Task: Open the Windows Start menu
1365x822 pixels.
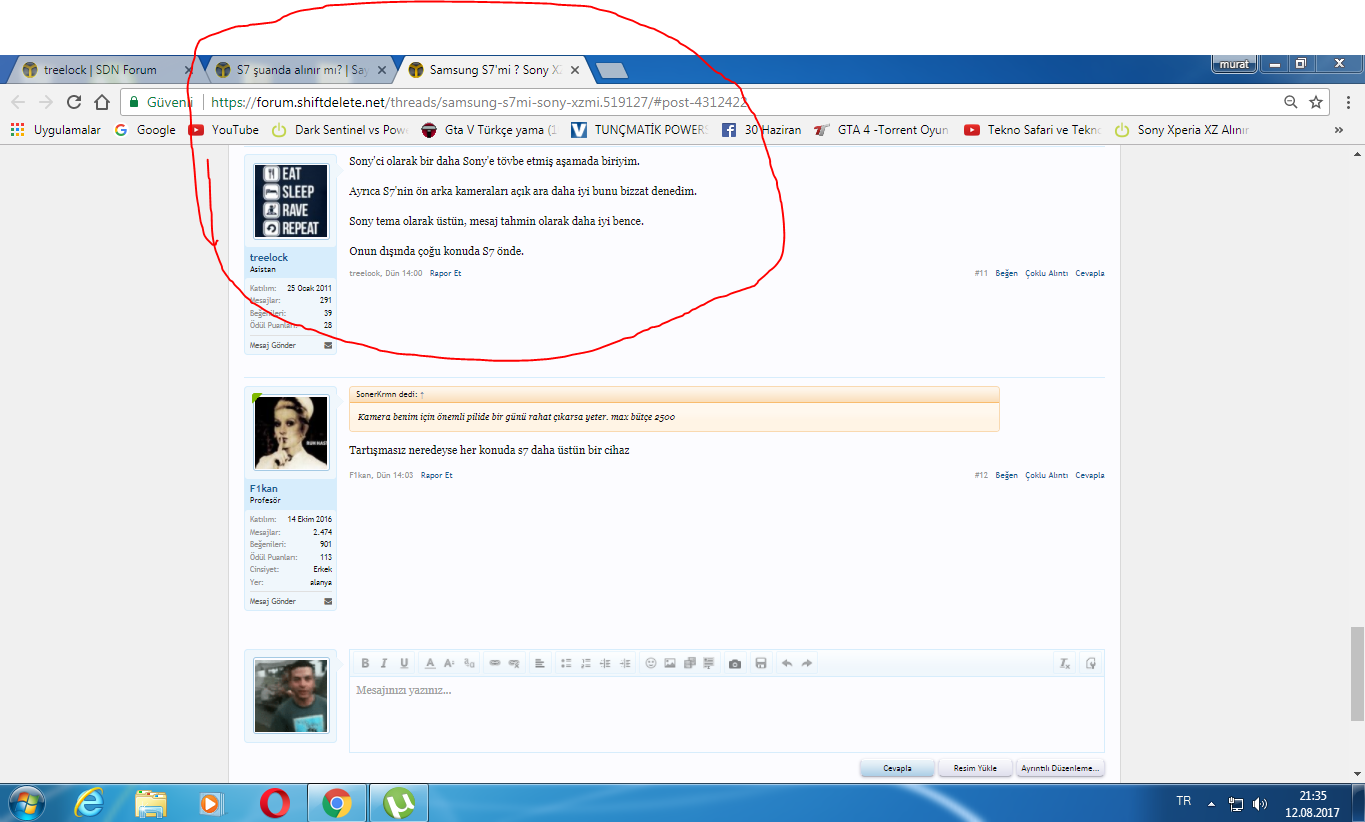Action: (25, 803)
